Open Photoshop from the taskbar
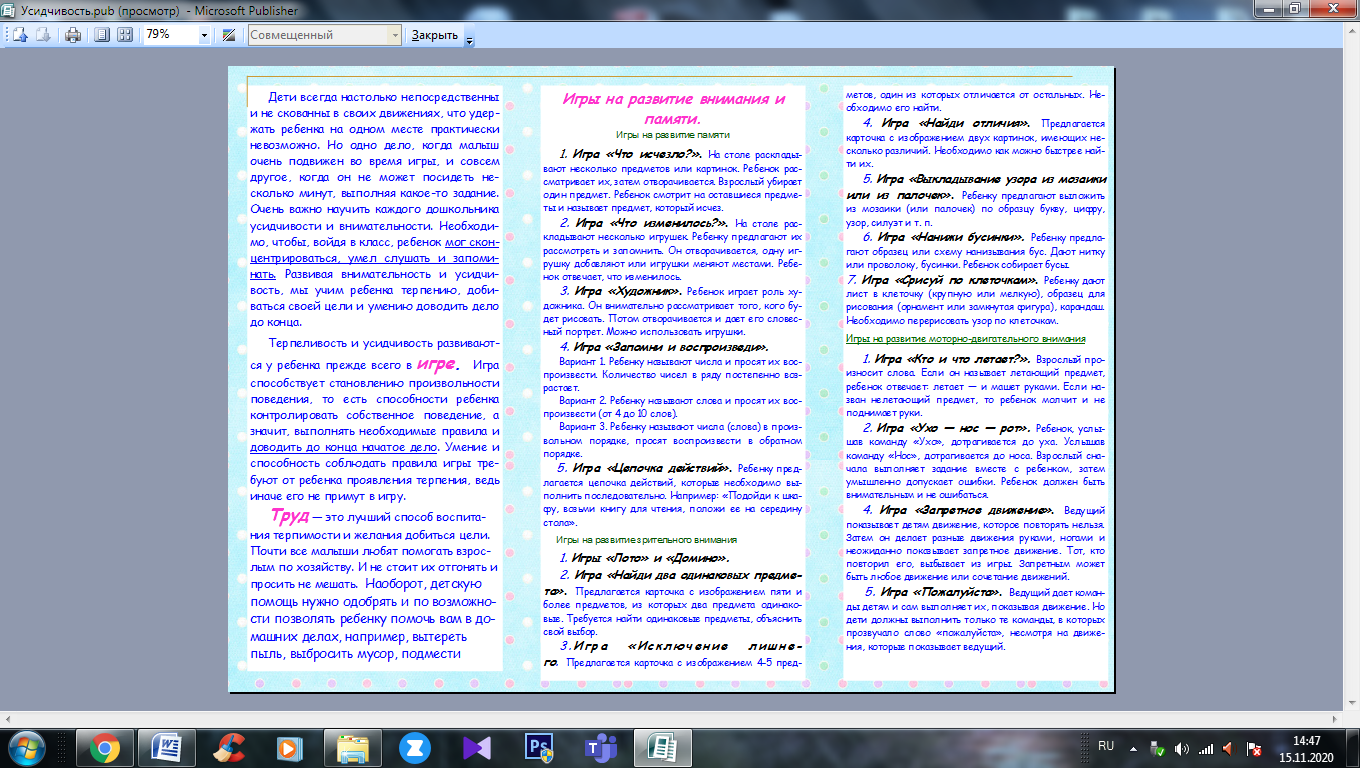 (539, 747)
